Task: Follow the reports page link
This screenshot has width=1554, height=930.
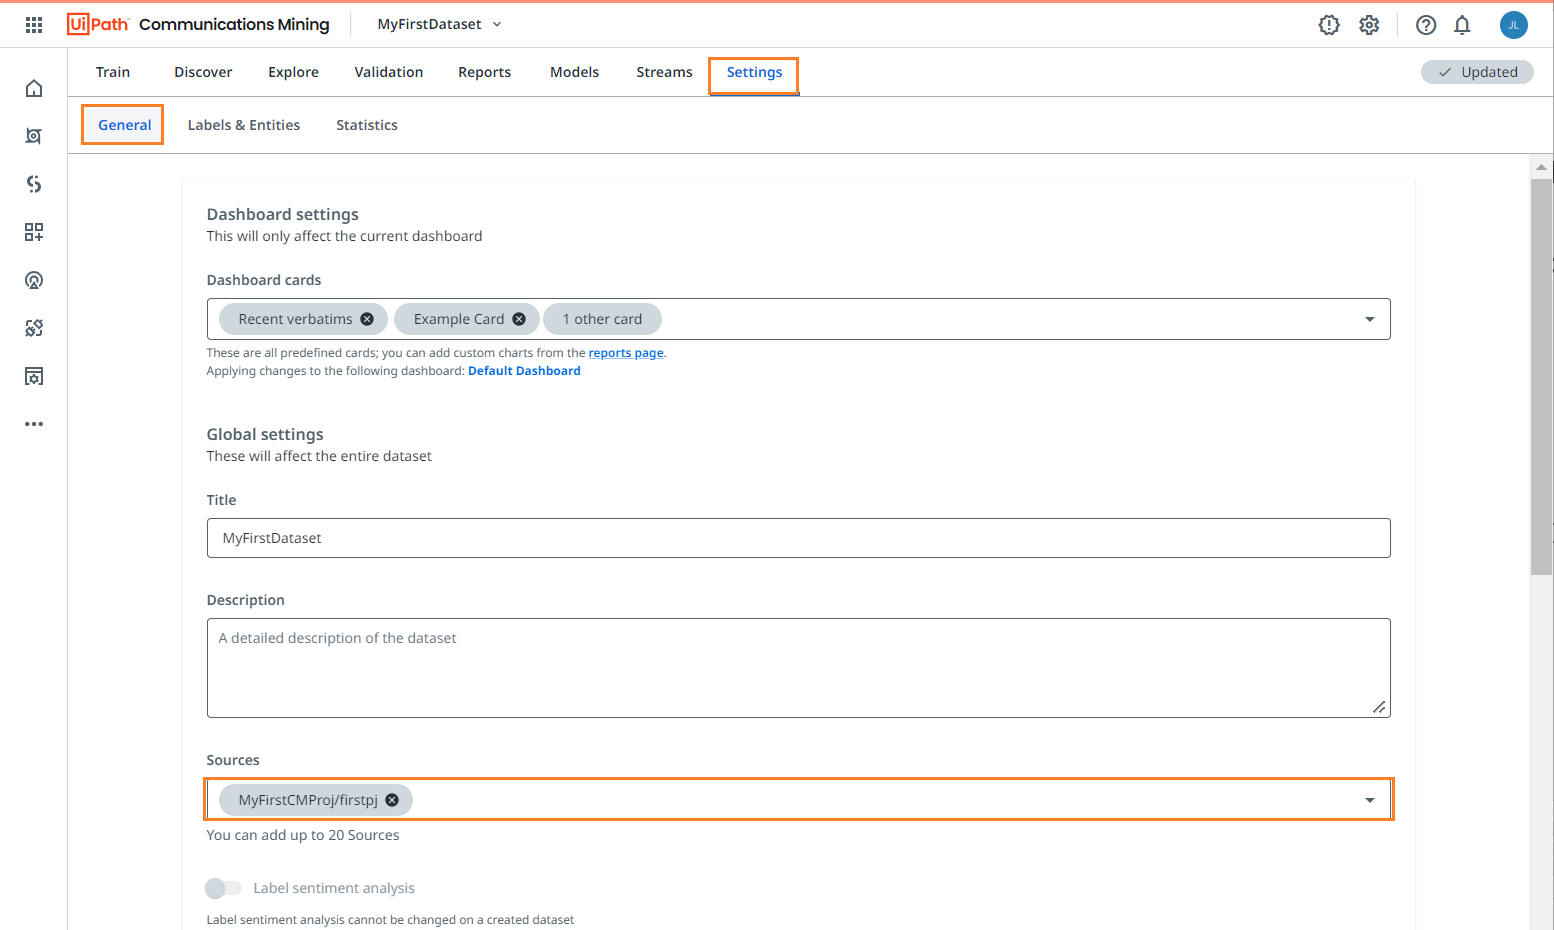Action: [x=626, y=353]
